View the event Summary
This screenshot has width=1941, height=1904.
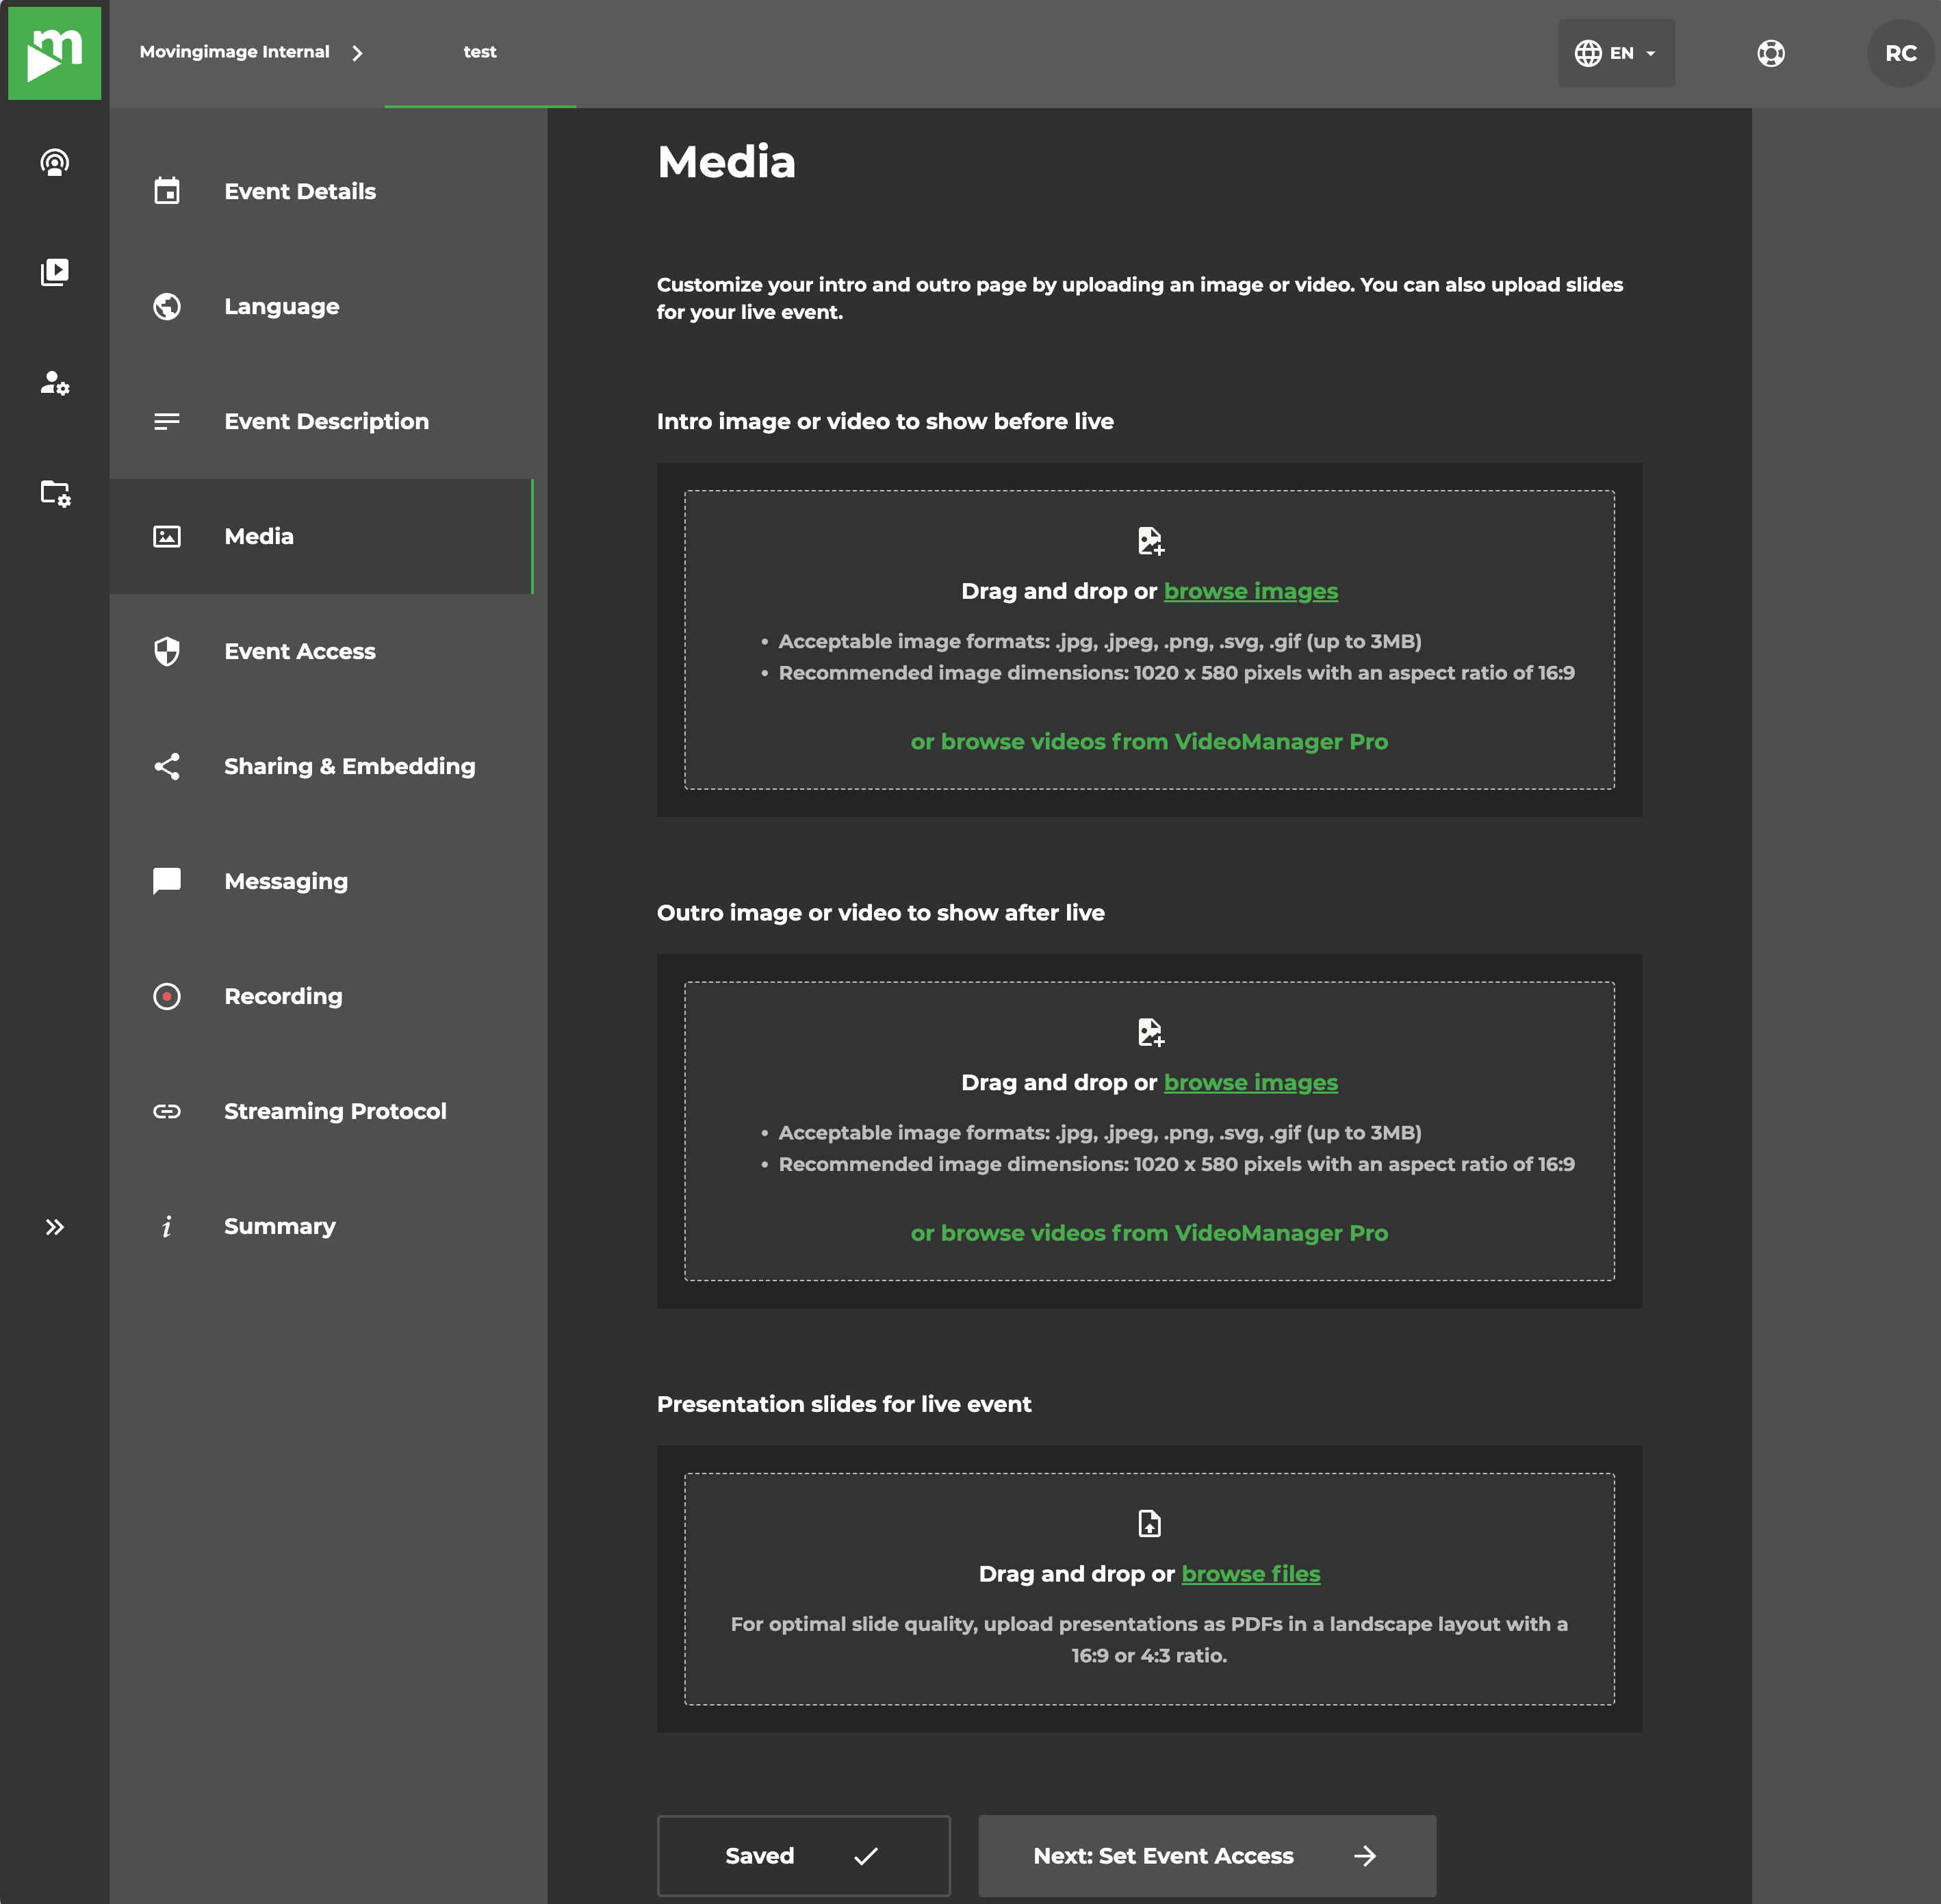coord(321,1226)
